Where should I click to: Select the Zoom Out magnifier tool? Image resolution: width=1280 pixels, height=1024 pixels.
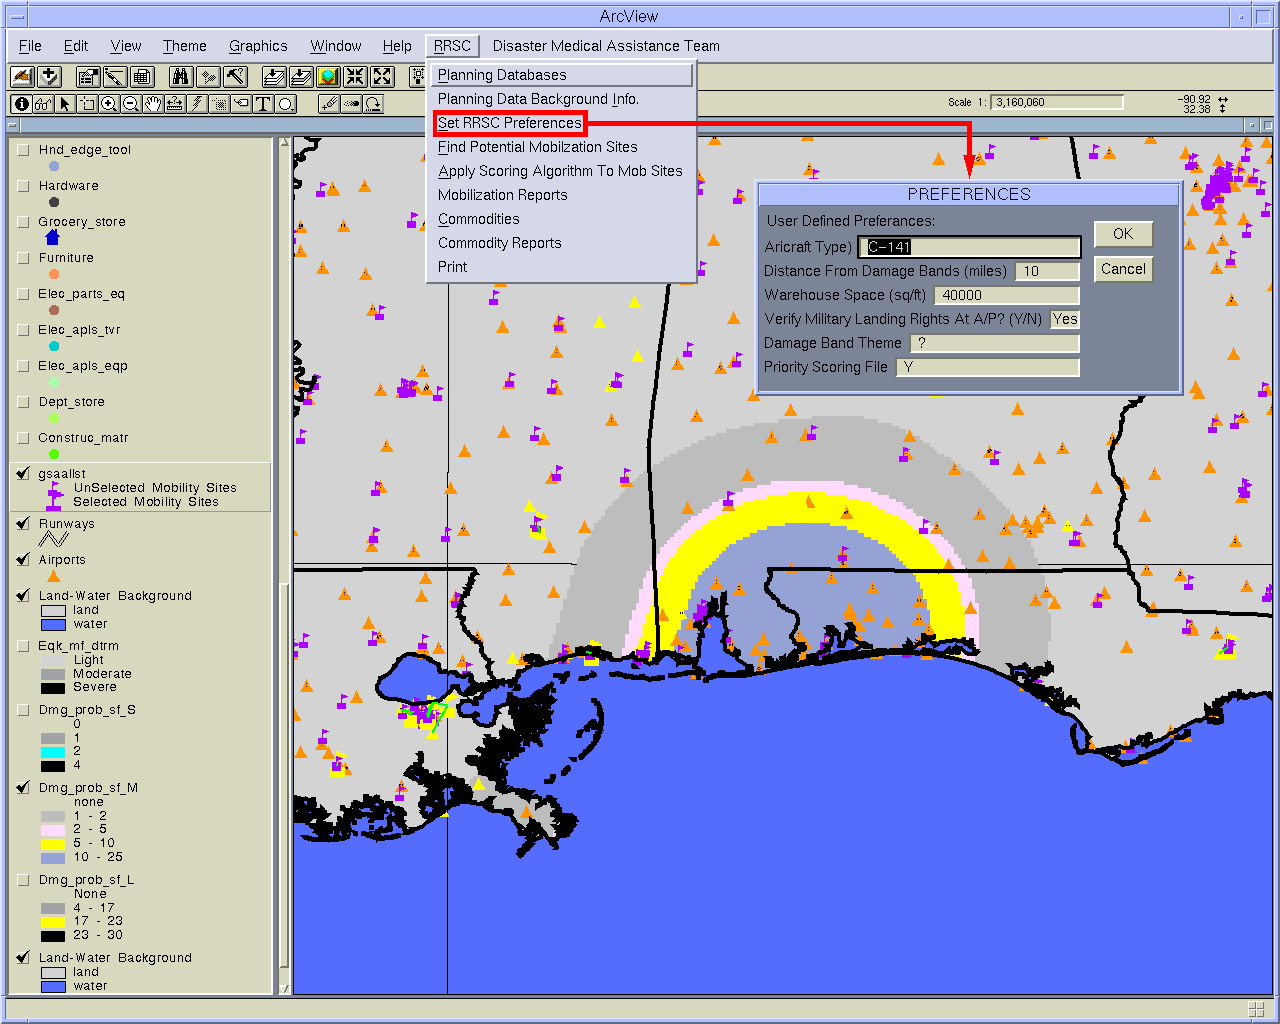pyautogui.click(x=131, y=104)
